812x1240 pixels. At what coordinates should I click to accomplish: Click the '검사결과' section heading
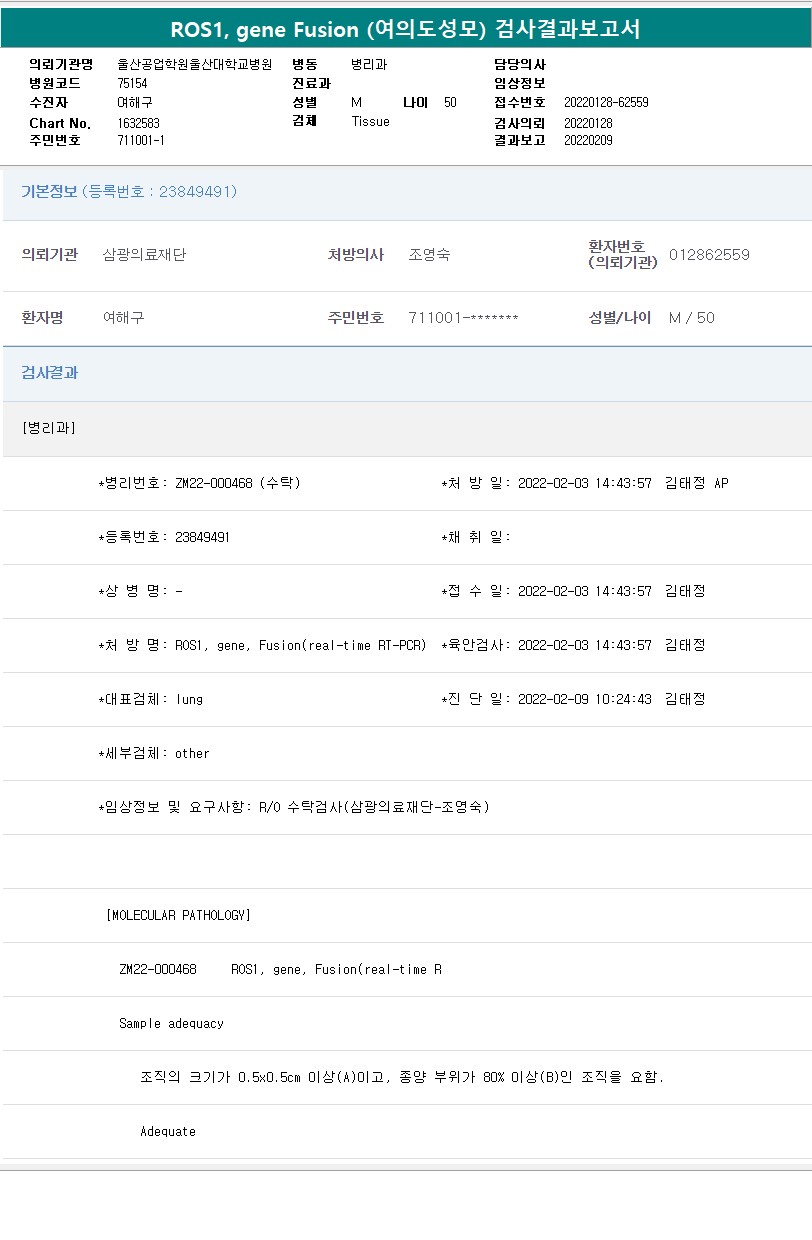pos(50,373)
